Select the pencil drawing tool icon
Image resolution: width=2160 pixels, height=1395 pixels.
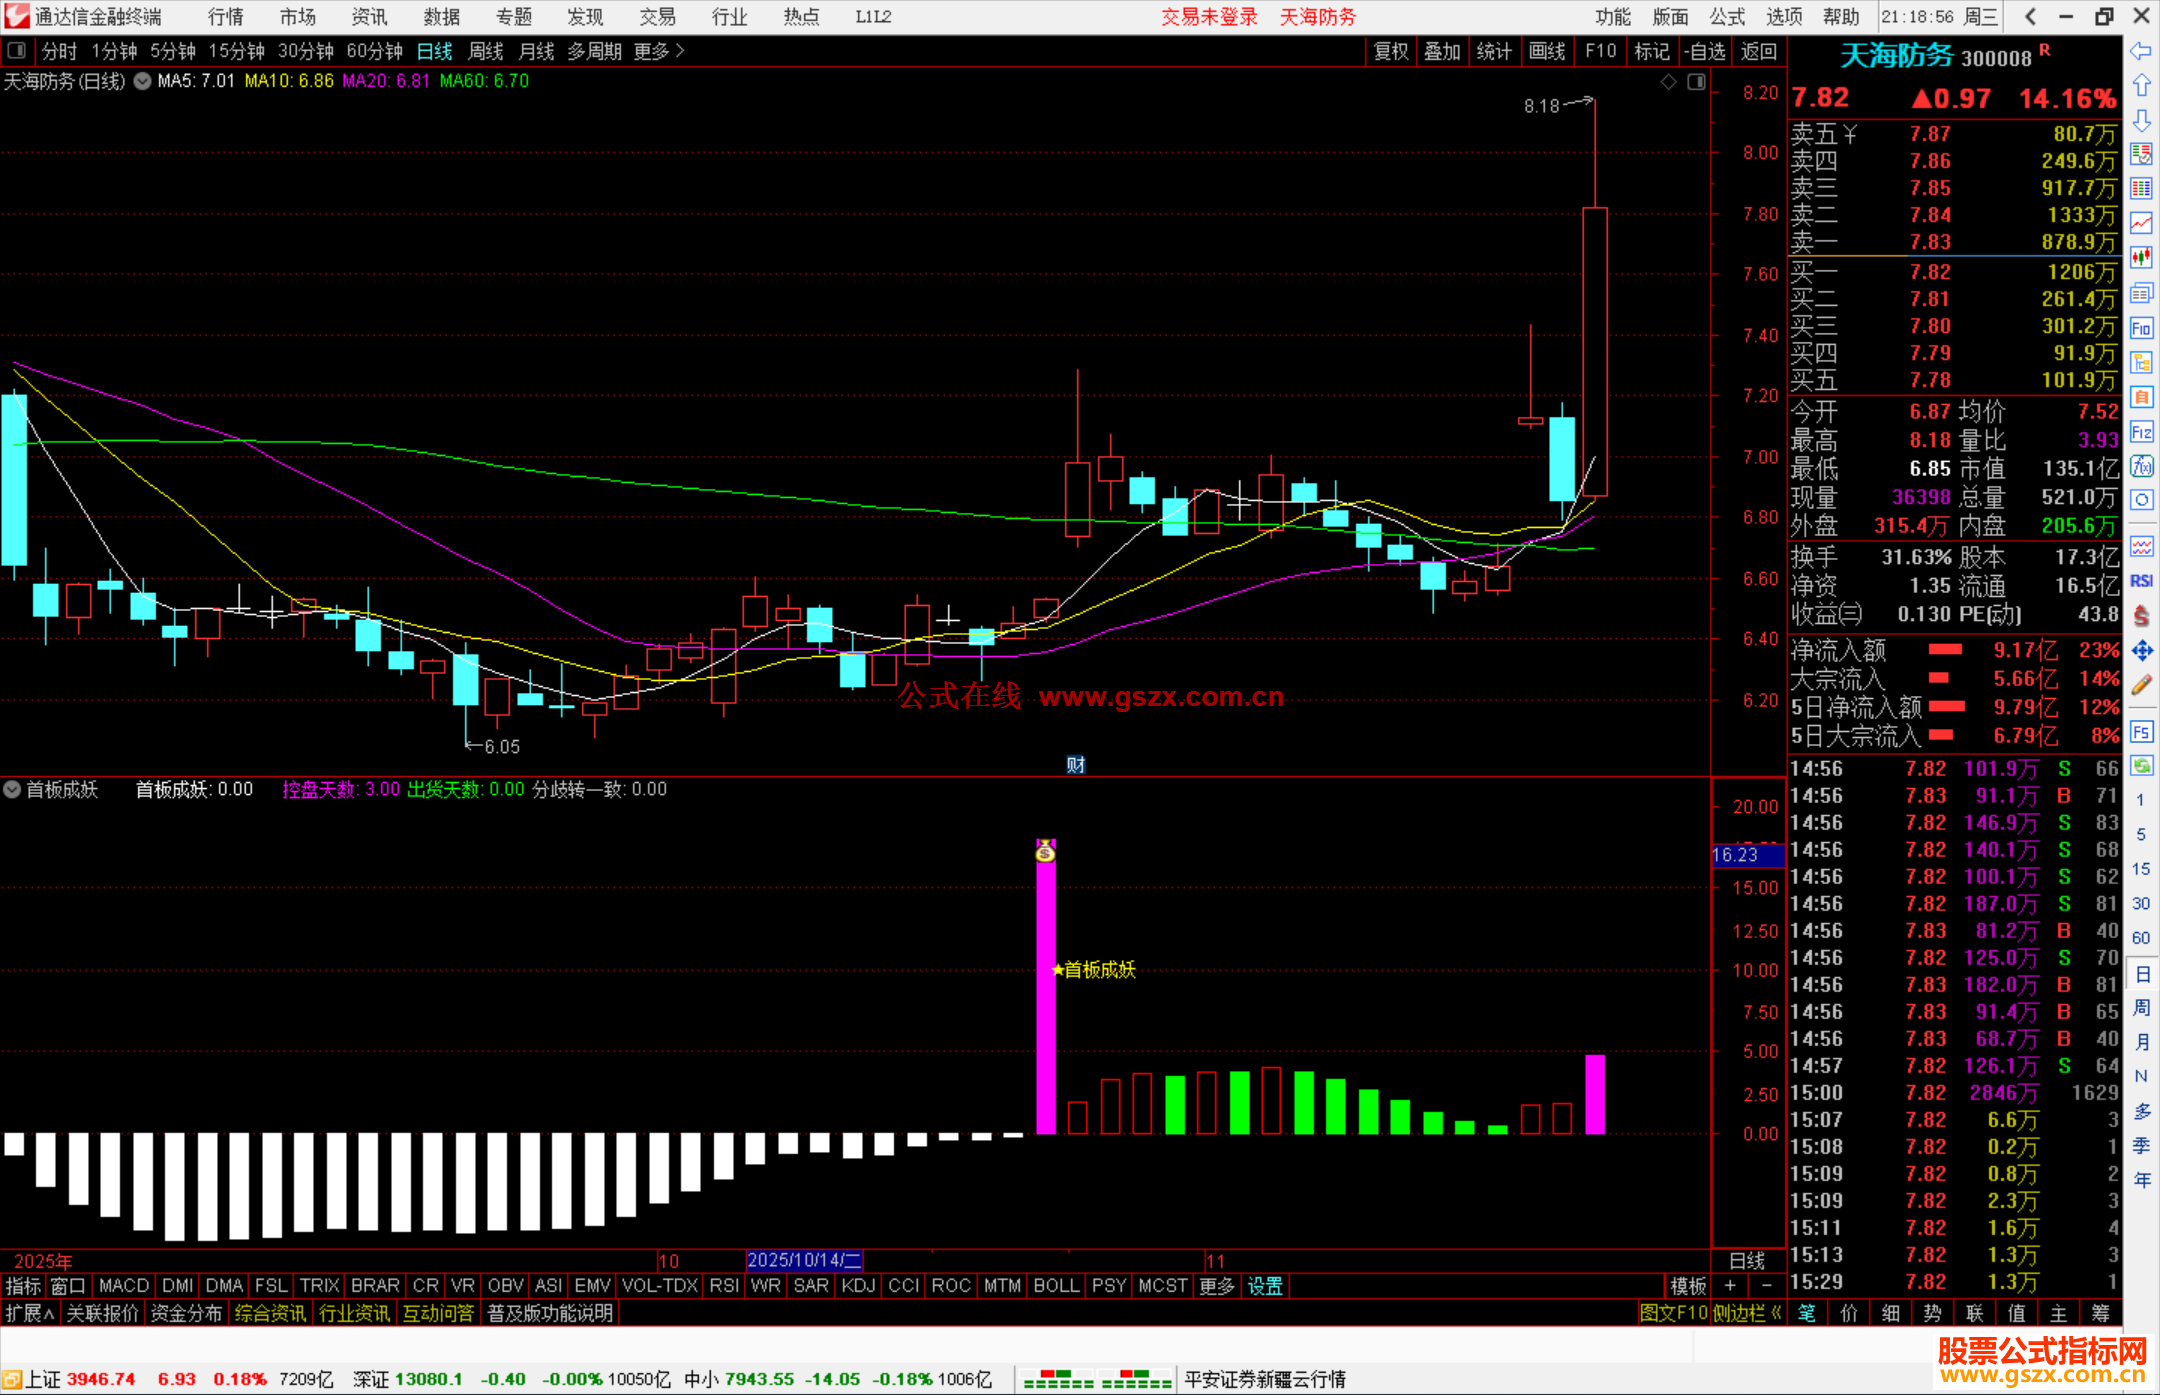pyautogui.click(x=2141, y=686)
